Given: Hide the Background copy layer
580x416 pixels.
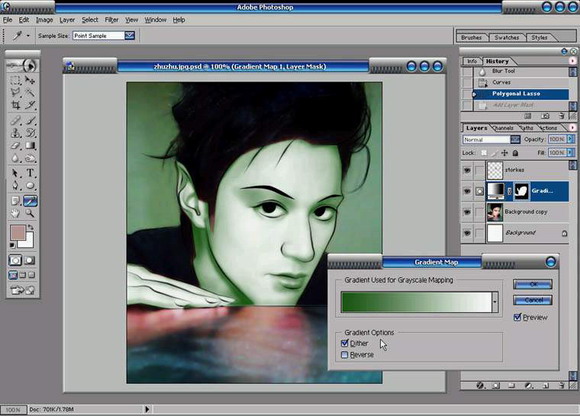Looking at the screenshot, I should [467, 212].
